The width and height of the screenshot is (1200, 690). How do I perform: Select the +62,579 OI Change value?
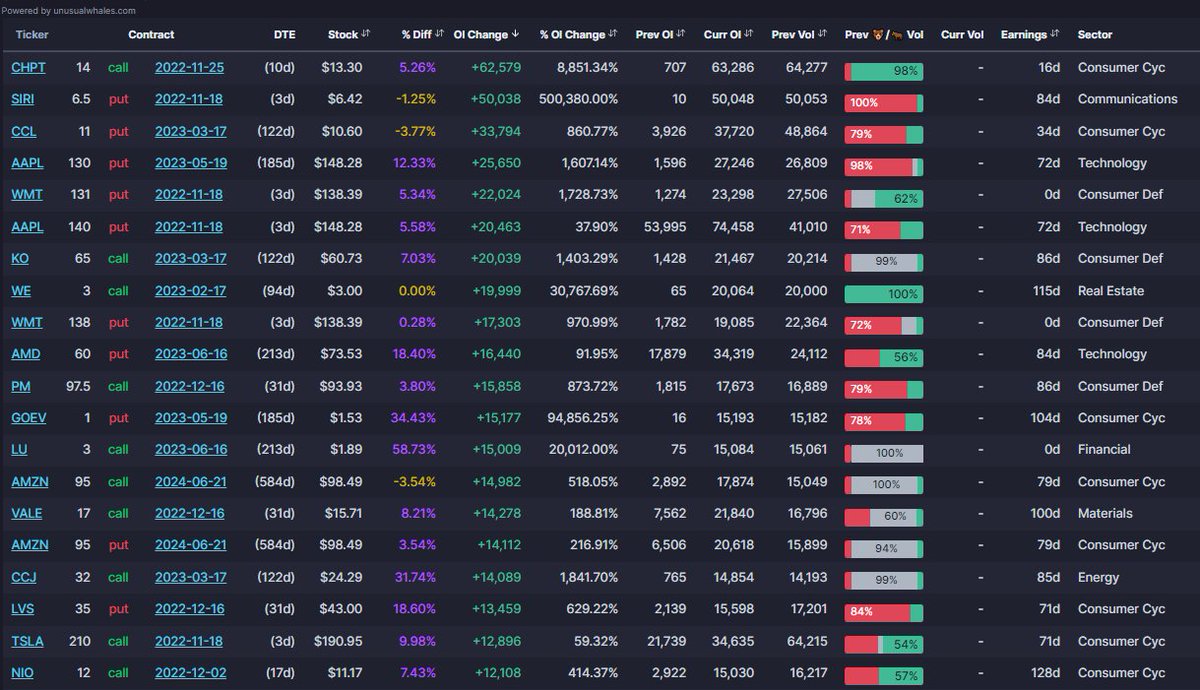point(494,67)
